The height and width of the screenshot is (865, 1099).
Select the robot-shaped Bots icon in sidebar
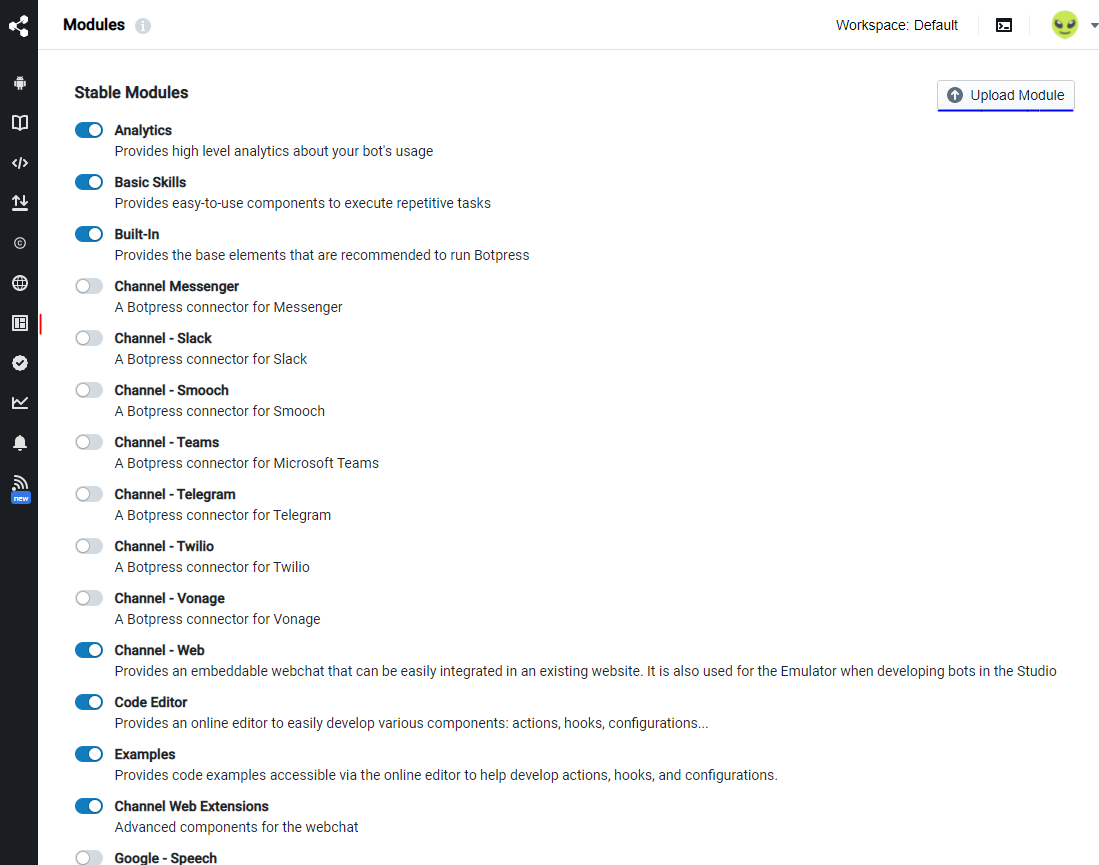point(19,83)
